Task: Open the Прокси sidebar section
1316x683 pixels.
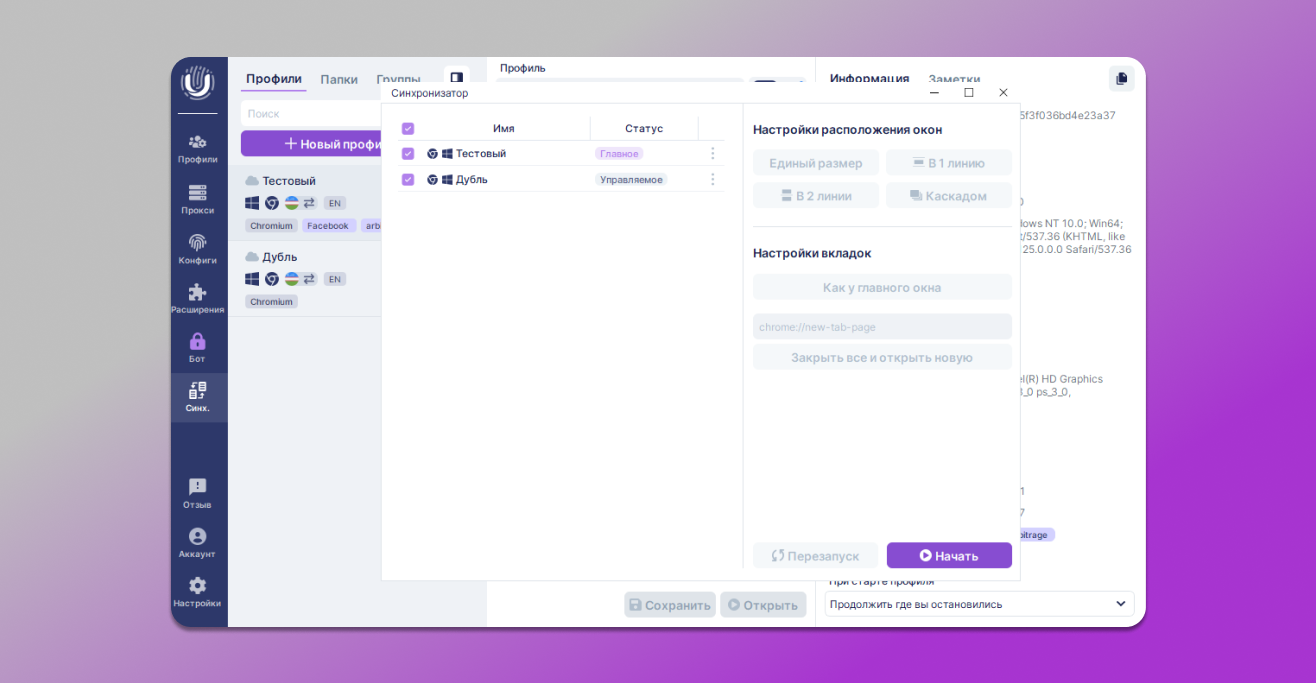Action: click(197, 199)
